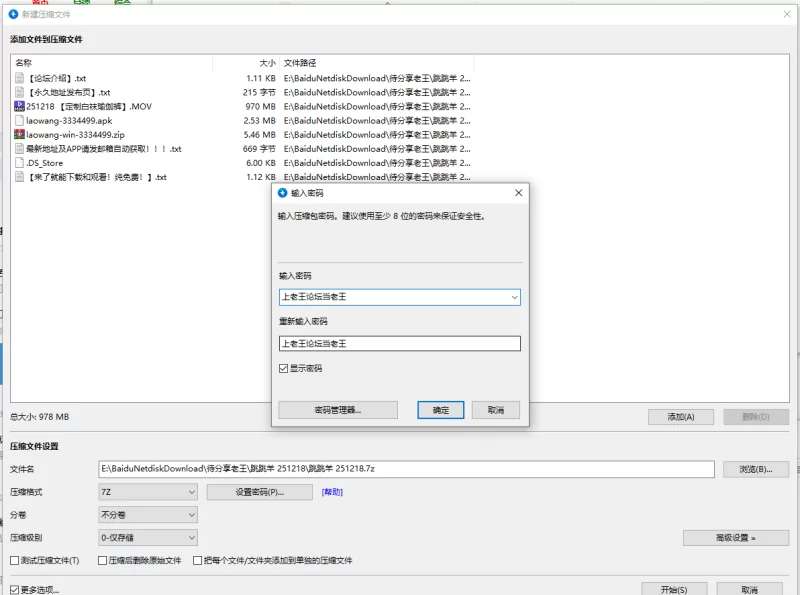Click the app logo in 新建压缩文件 title bar
This screenshot has width=800, height=595.
[13, 14]
